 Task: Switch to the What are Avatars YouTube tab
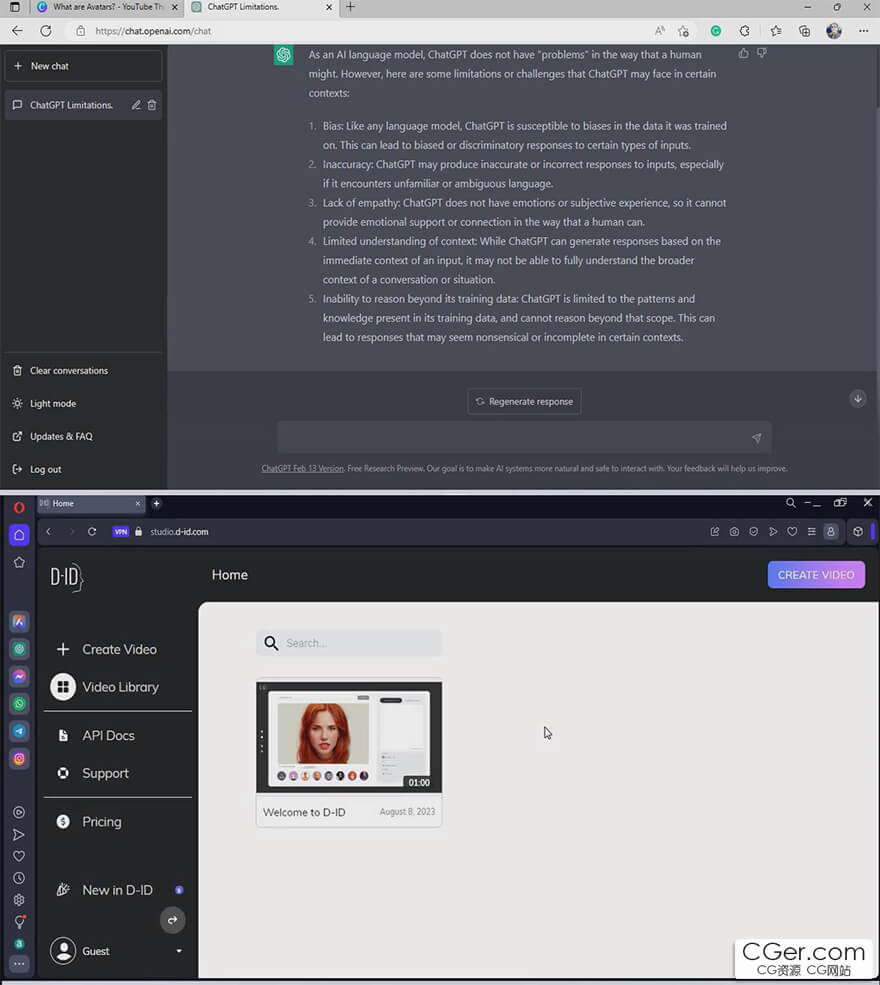107,7
